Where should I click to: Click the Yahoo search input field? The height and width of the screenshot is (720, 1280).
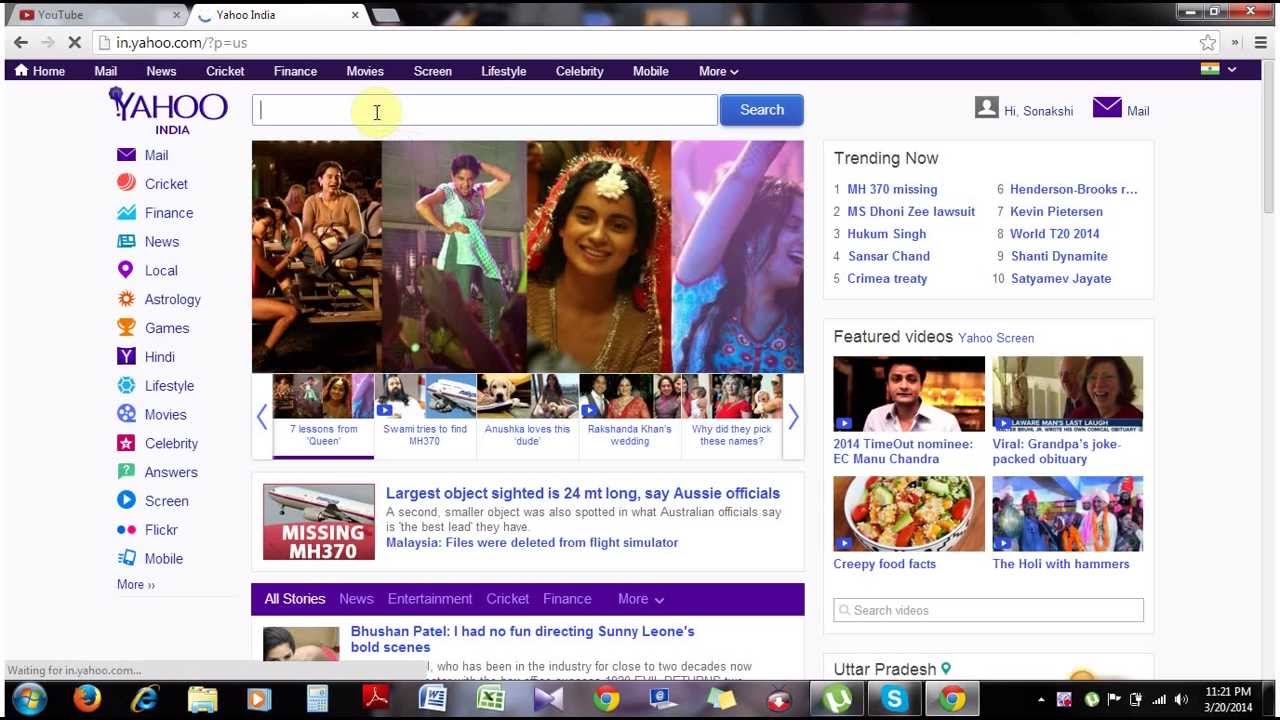pos(485,110)
